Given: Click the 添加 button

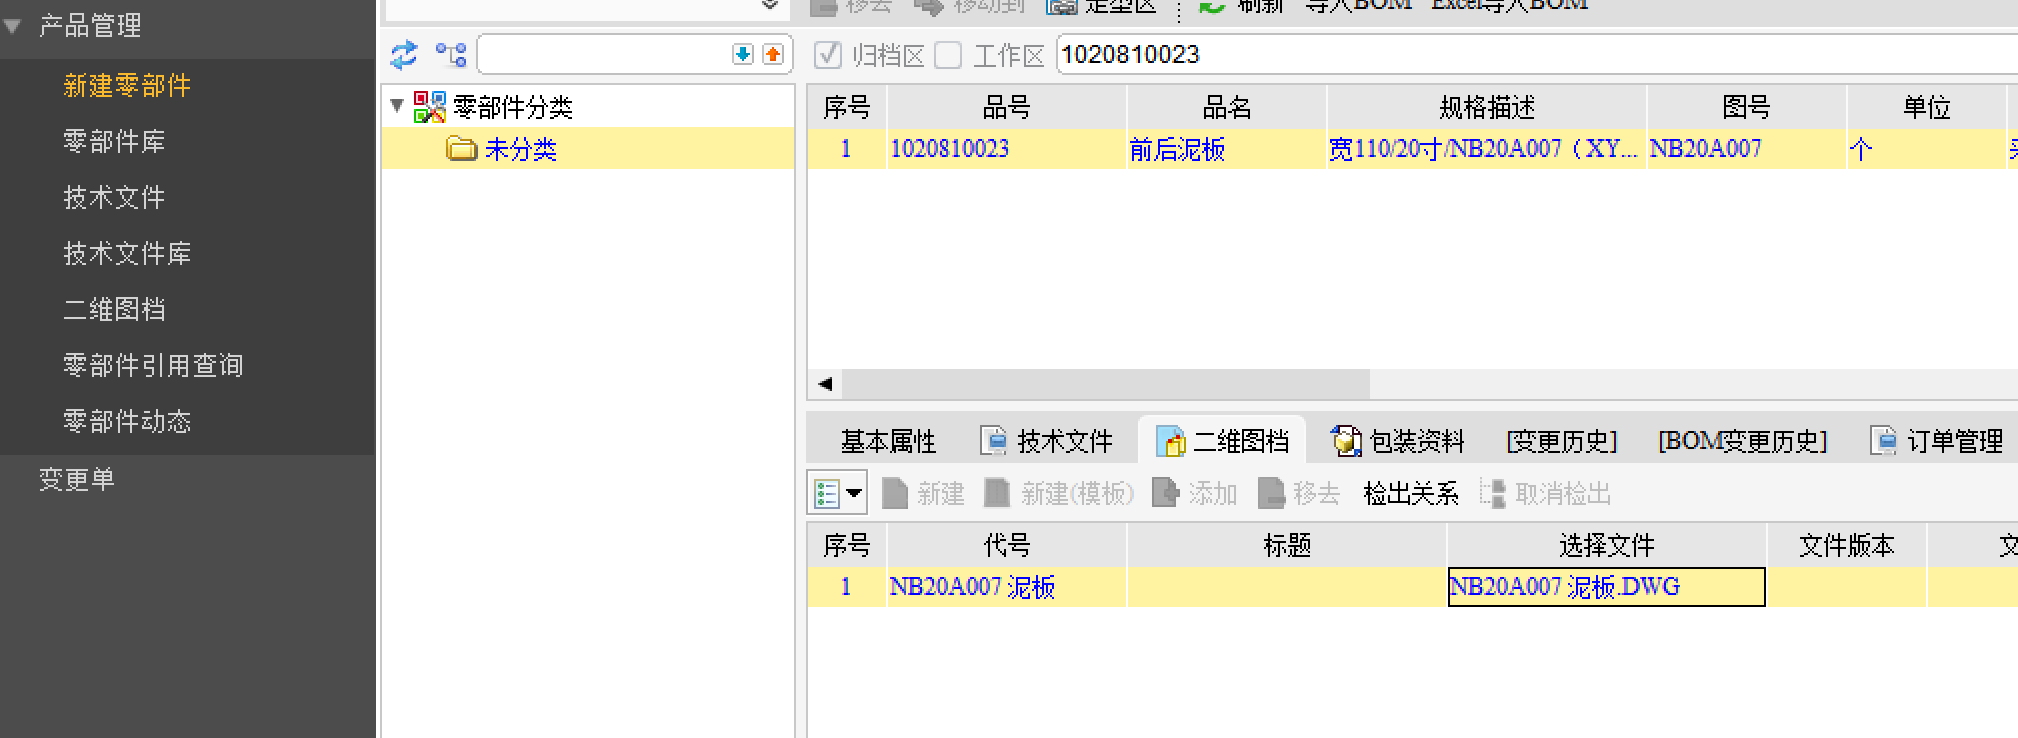Looking at the screenshot, I should point(1195,493).
